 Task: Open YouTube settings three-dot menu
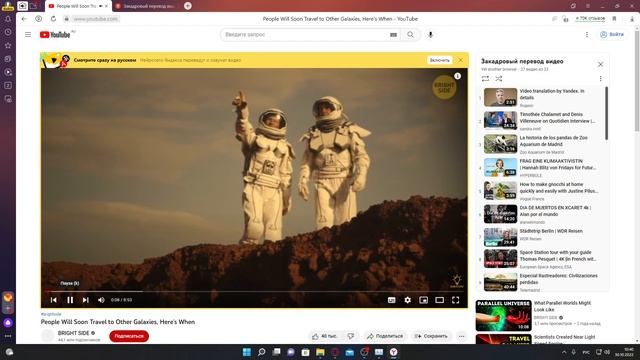coord(587,35)
